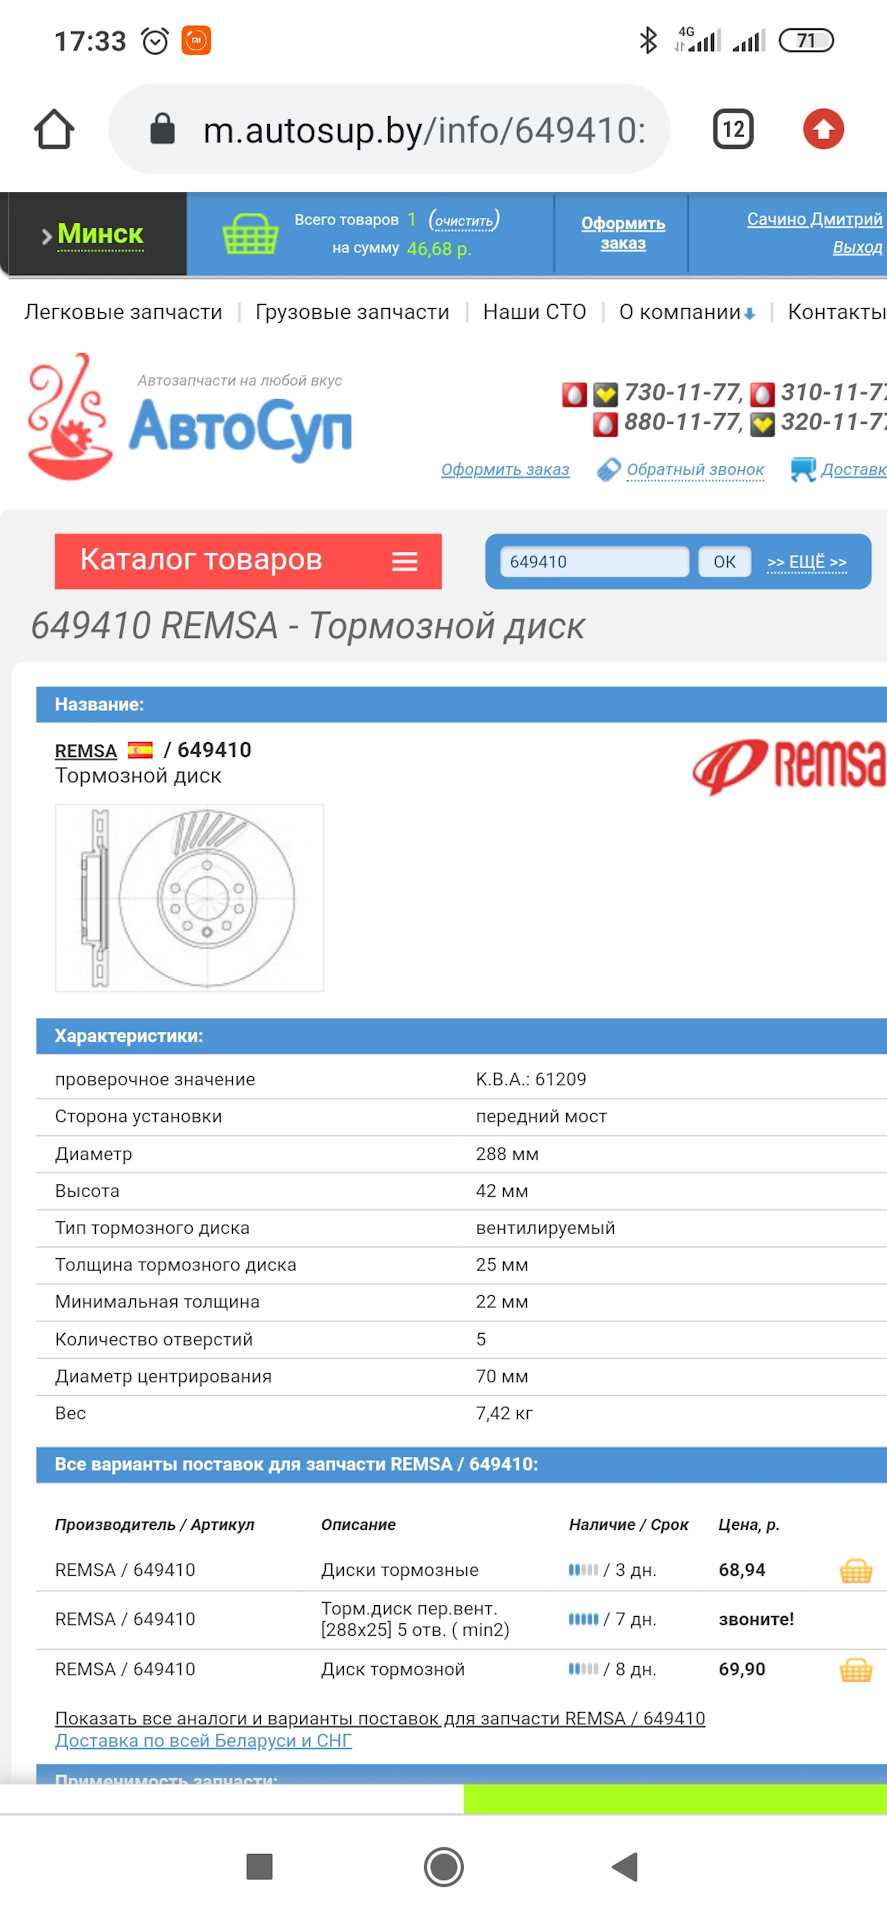Expand the >> ЕЩЁ >> search options
The image size is (887, 1920).
pos(807,562)
